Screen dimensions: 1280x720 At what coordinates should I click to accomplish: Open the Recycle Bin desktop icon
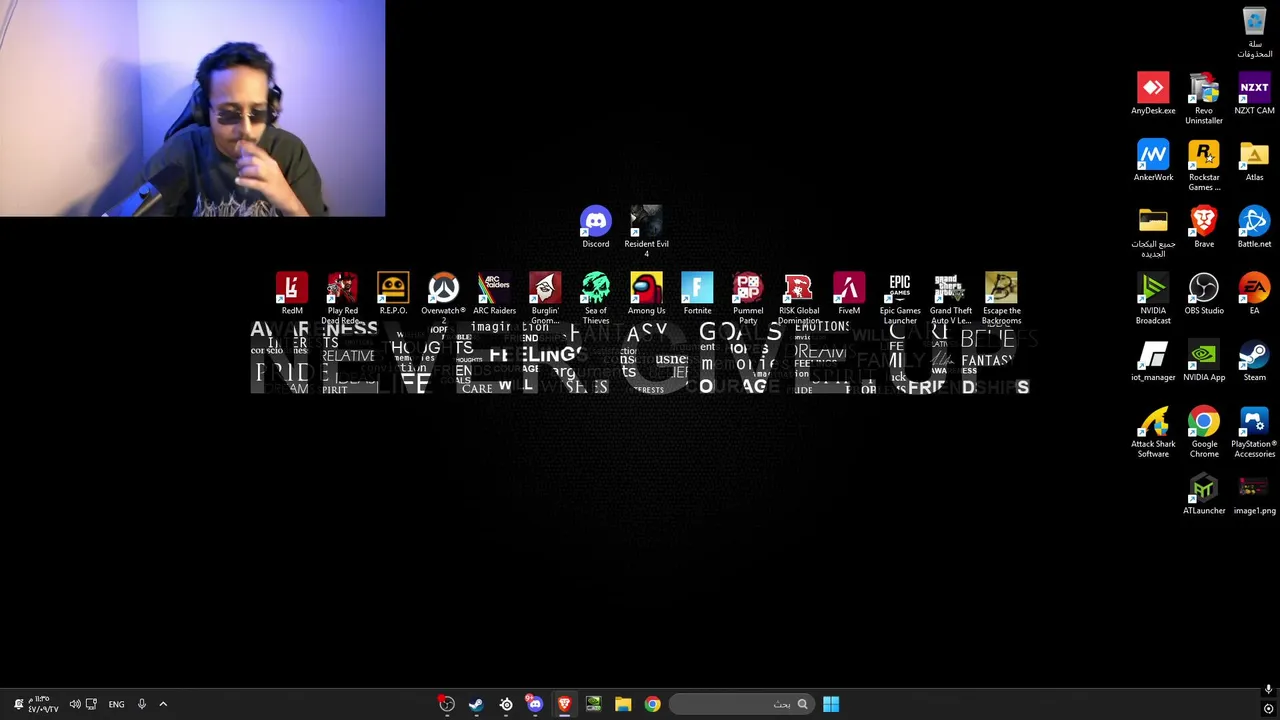(1254, 32)
